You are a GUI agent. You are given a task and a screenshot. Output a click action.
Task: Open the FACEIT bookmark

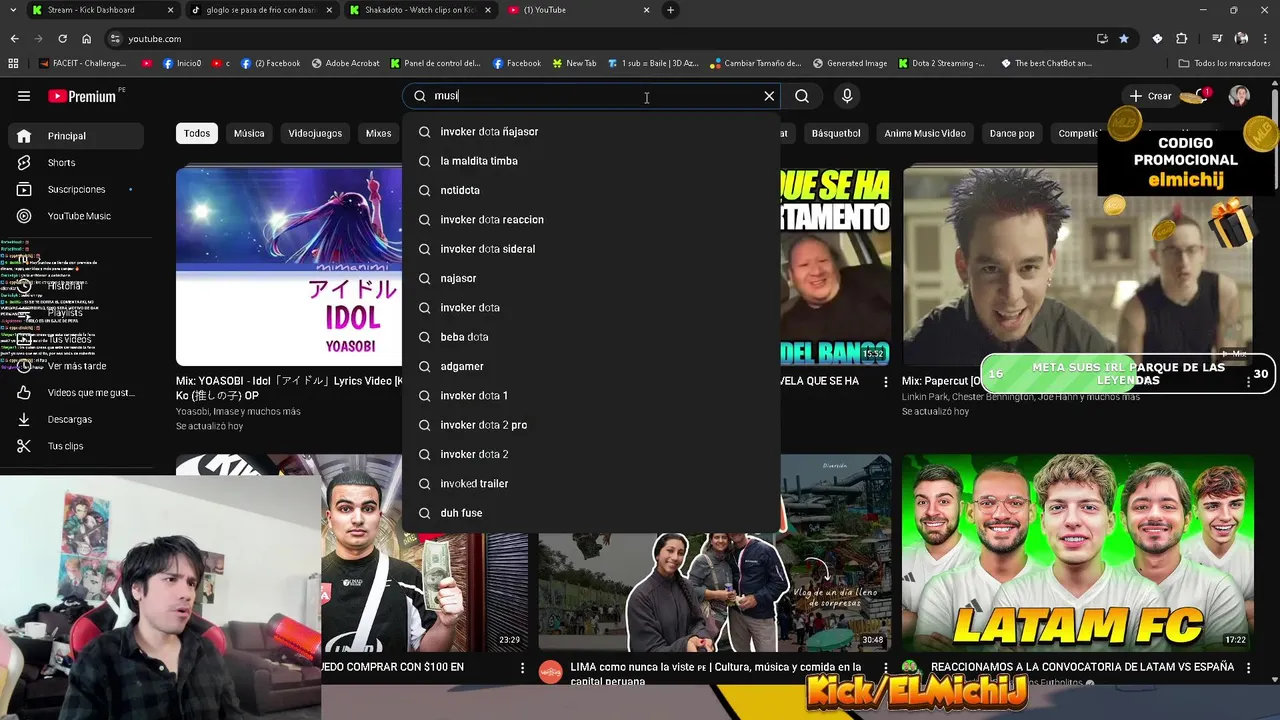(84, 63)
